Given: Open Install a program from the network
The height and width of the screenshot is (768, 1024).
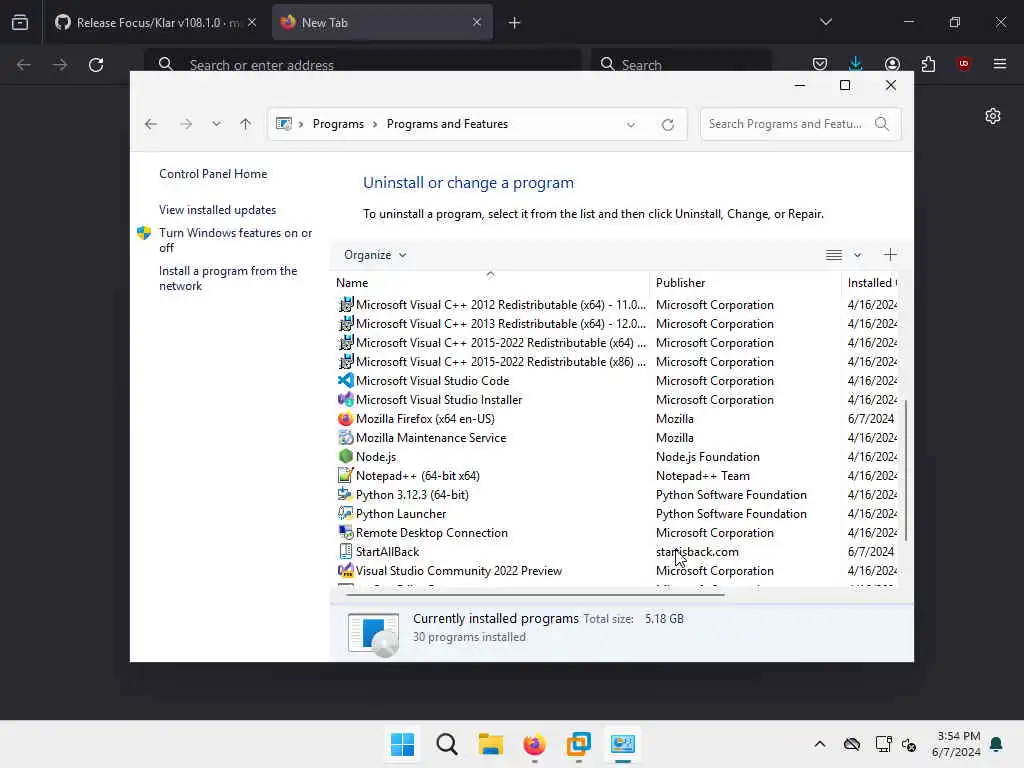Looking at the screenshot, I should [x=228, y=278].
